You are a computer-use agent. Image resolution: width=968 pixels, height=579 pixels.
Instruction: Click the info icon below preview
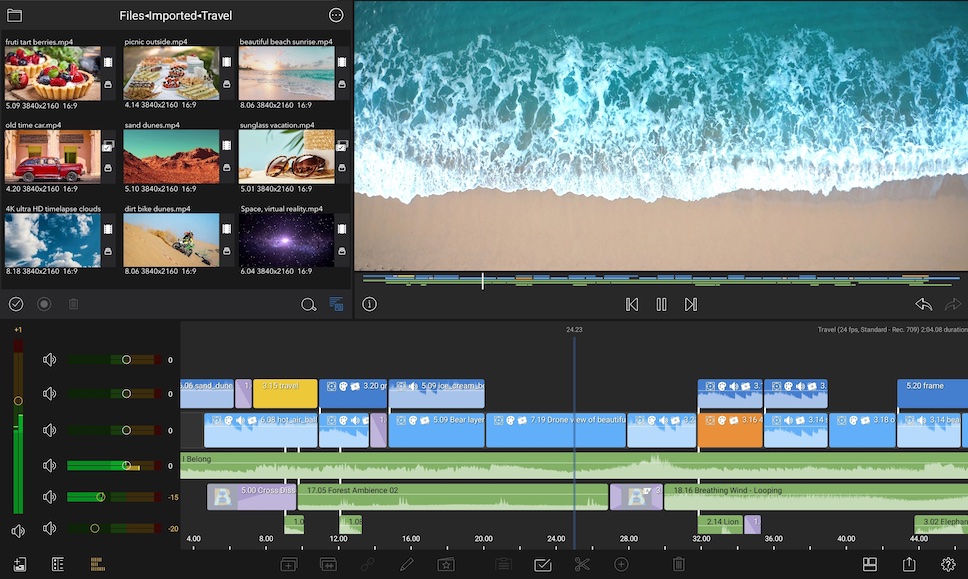tap(370, 304)
